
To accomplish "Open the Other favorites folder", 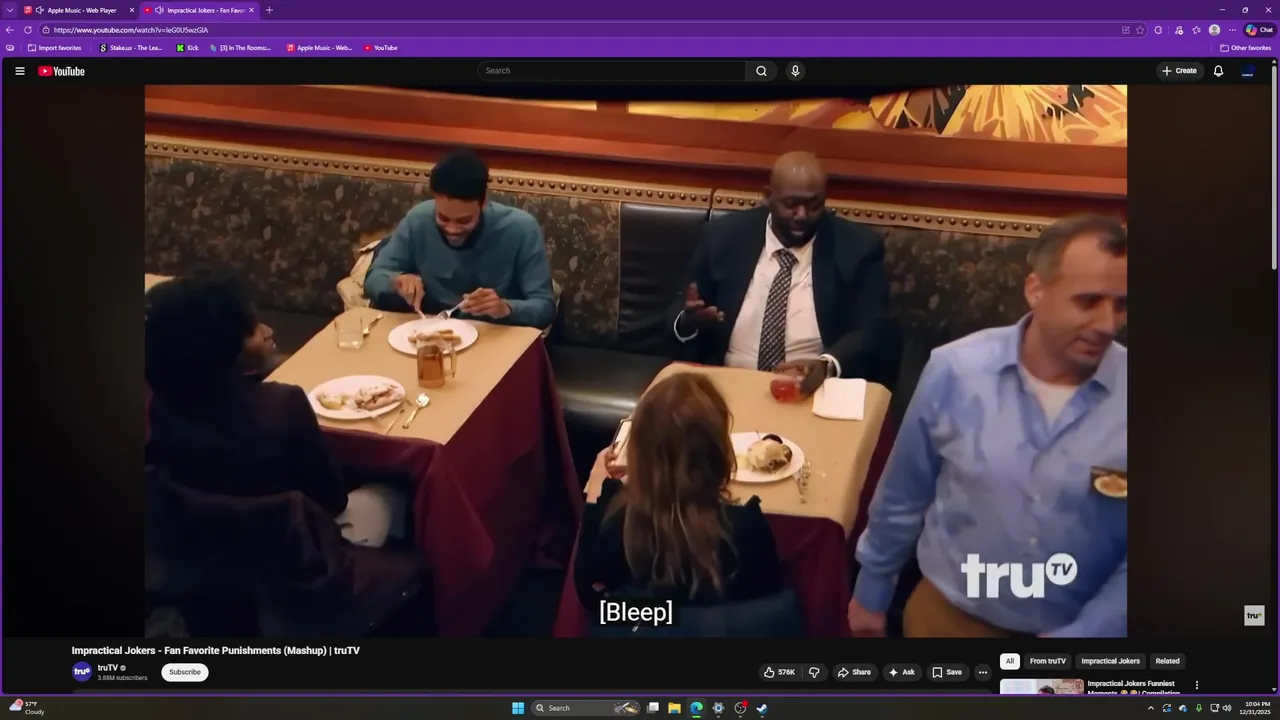I will [1245, 47].
